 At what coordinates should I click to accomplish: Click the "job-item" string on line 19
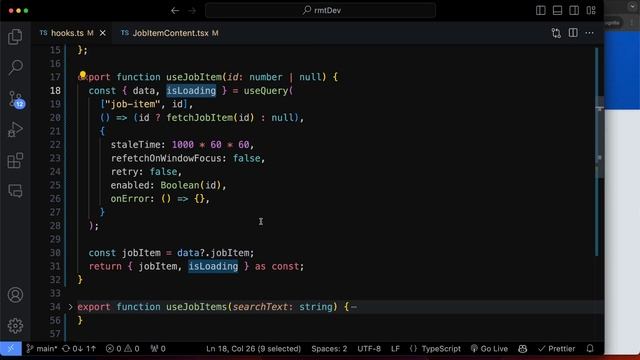tap(133, 104)
